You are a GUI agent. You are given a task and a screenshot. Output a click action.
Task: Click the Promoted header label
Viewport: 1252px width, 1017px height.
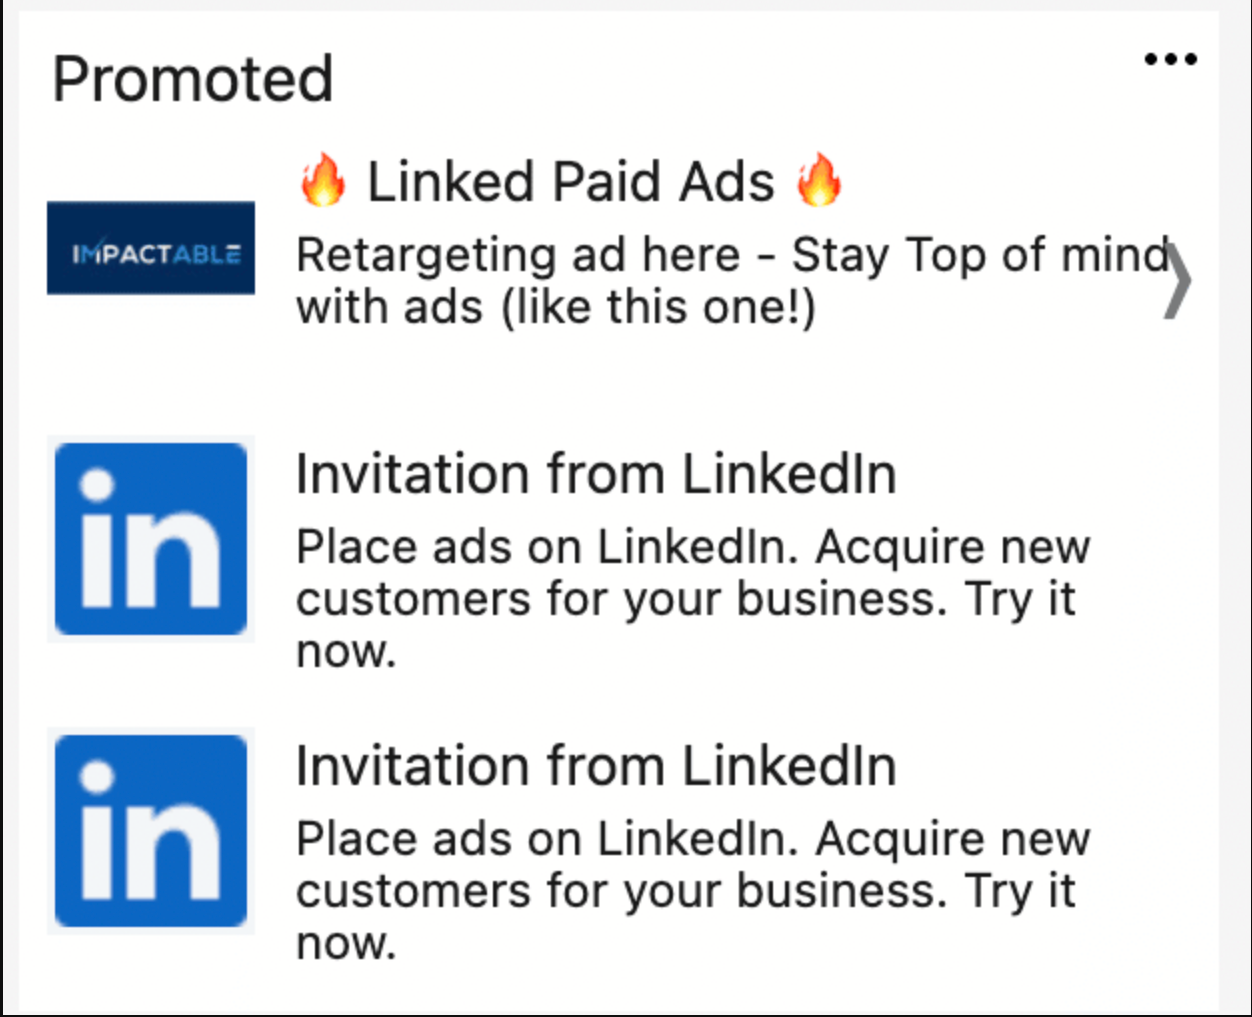[192, 78]
